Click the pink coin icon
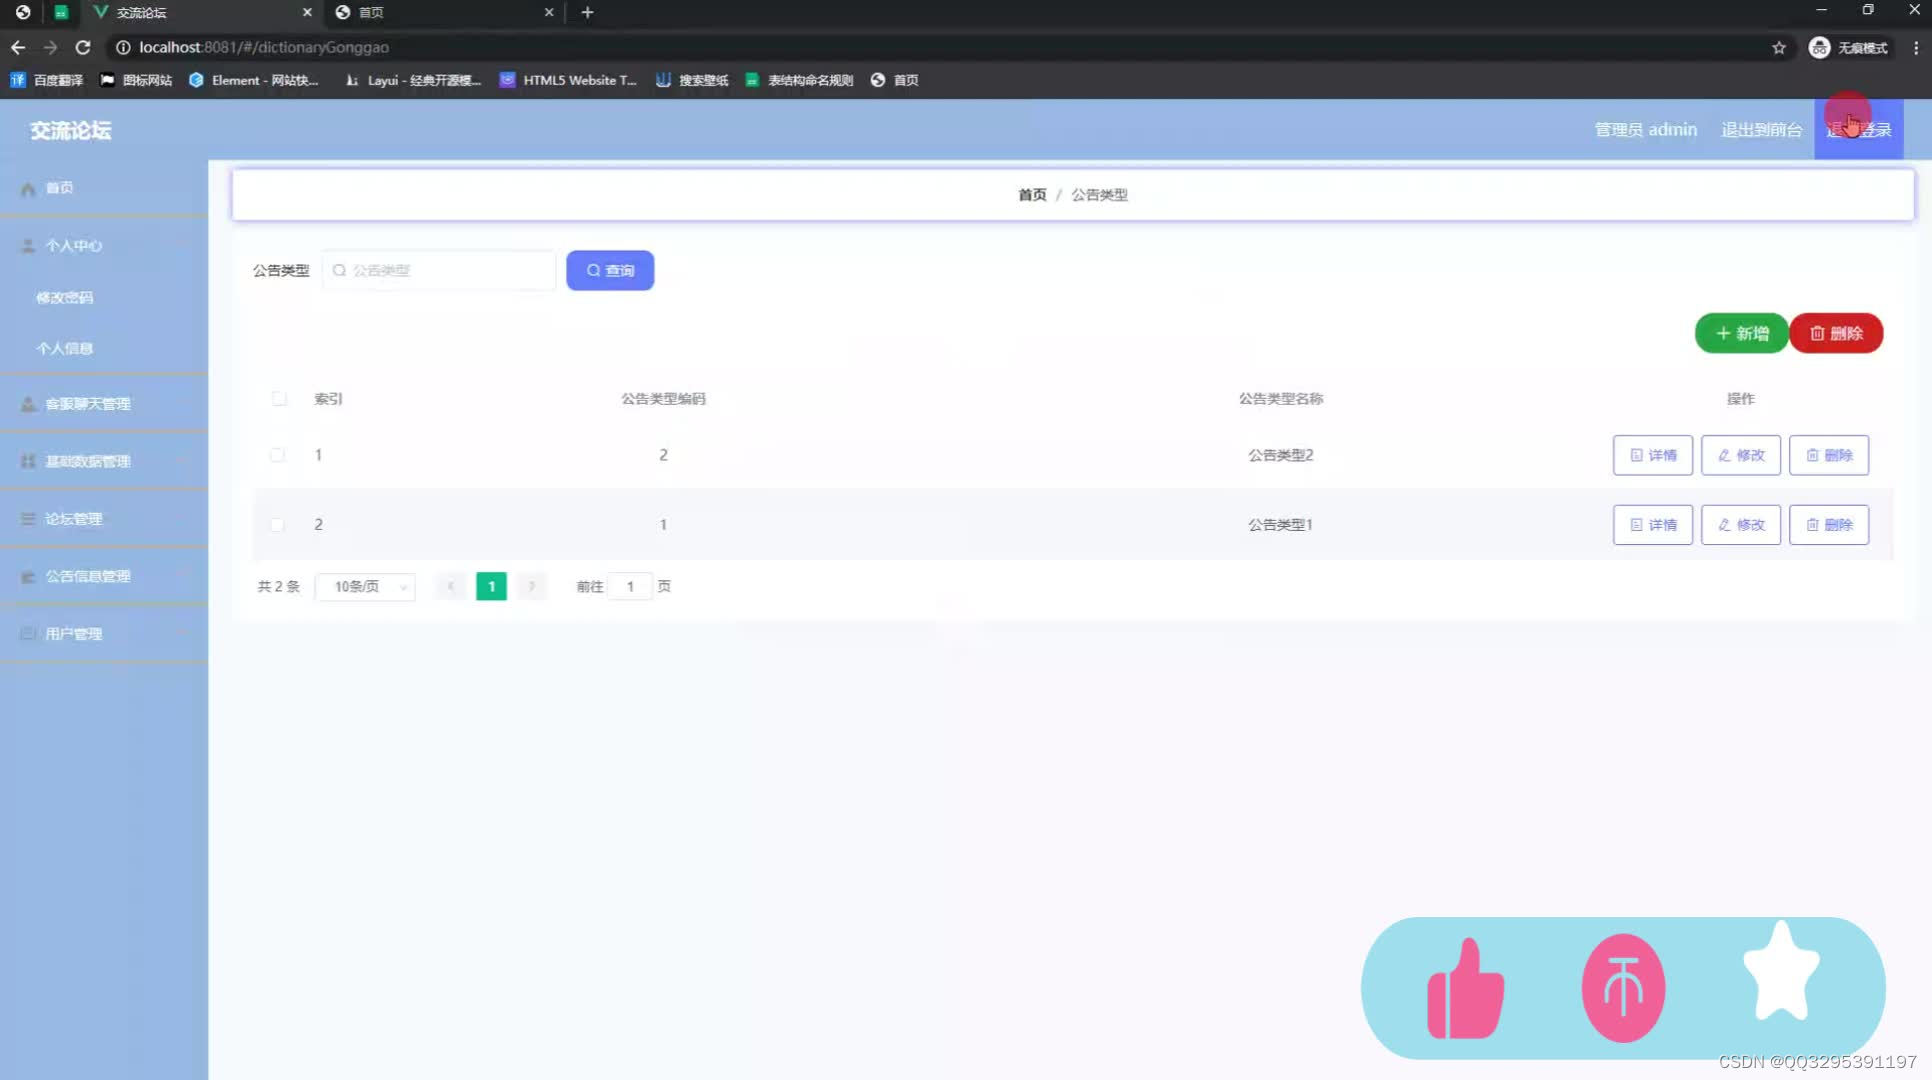Viewport: 1932px width, 1080px height. point(1623,988)
